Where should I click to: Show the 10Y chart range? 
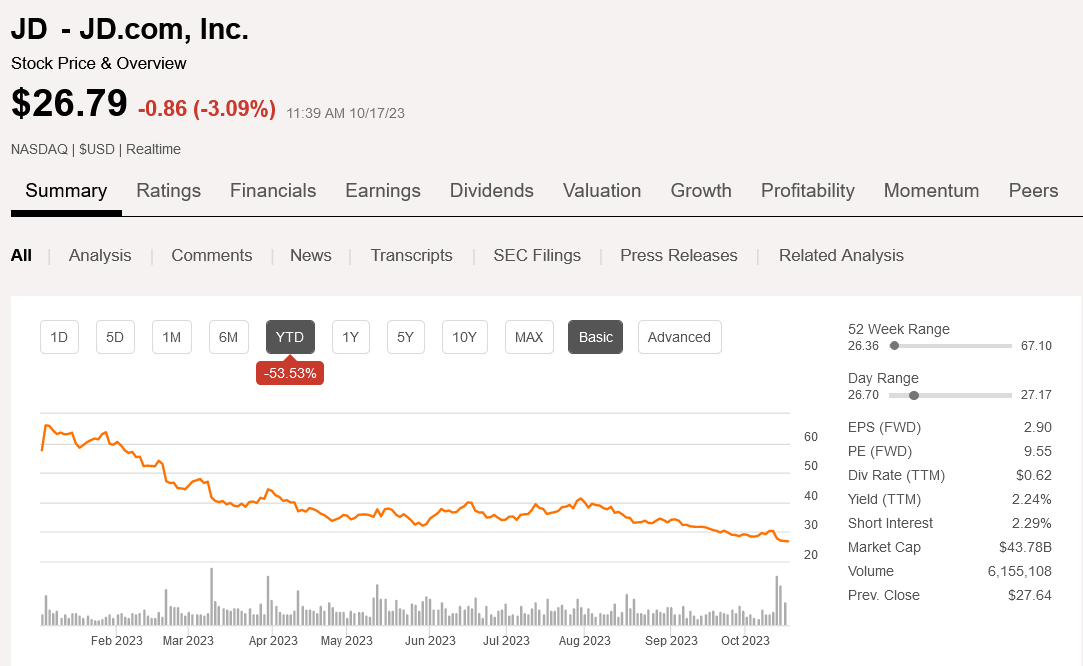click(465, 337)
